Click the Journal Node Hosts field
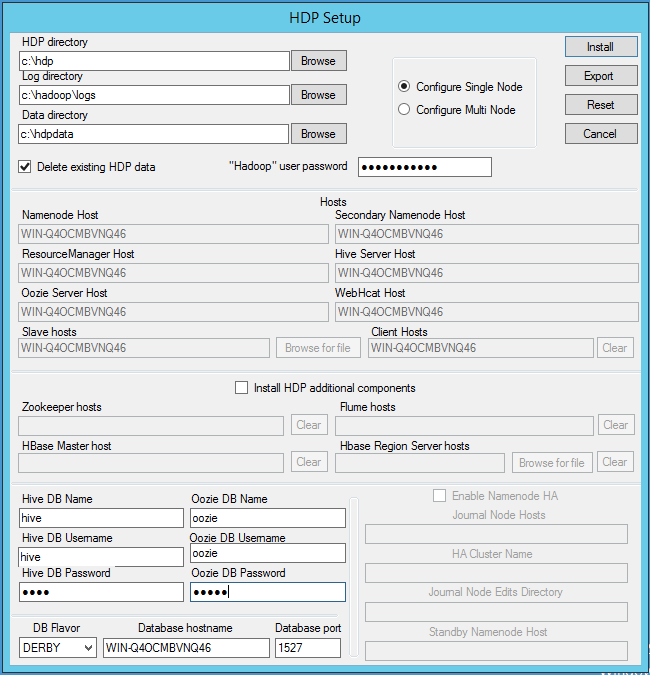The height and width of the screenshot is (675, 650). [x=496, y=534]
